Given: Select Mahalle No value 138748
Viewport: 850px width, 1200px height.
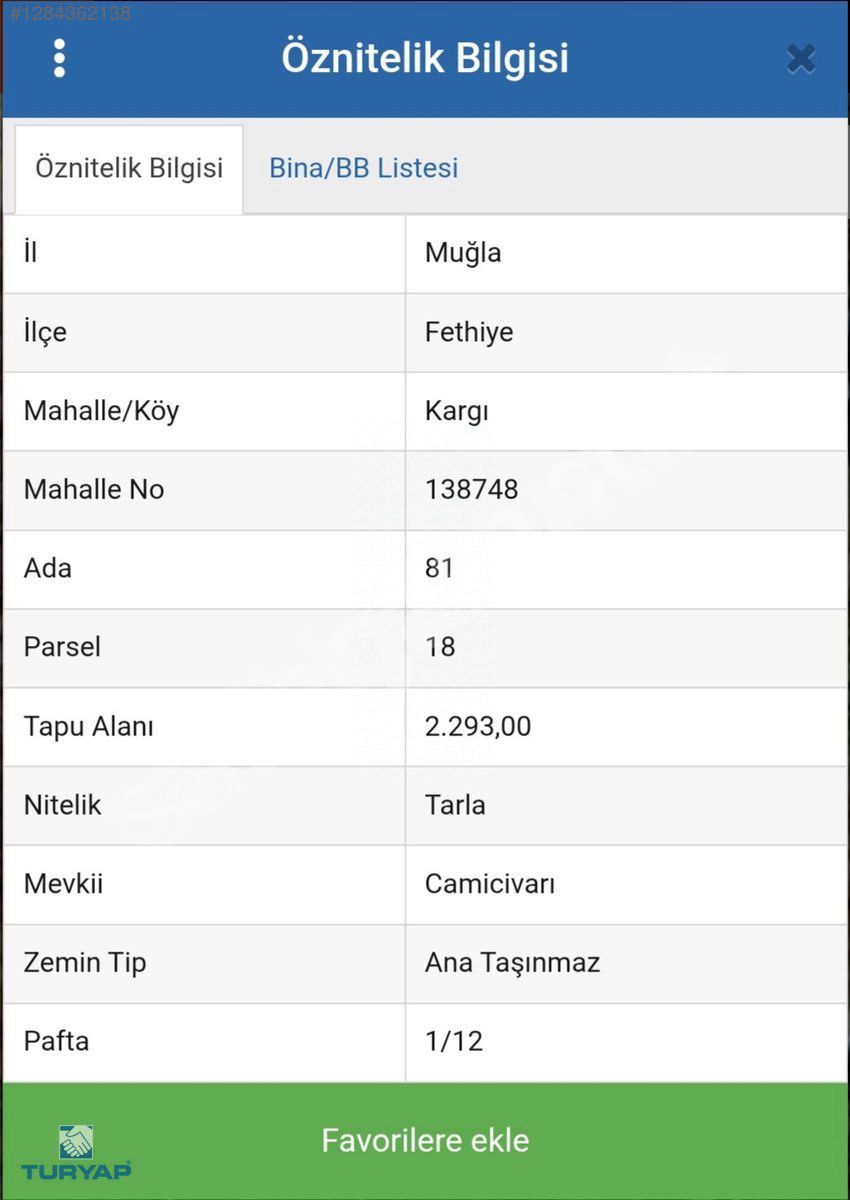Looking at the screenshot, I should pyautogui.click(x=471, y=490).
